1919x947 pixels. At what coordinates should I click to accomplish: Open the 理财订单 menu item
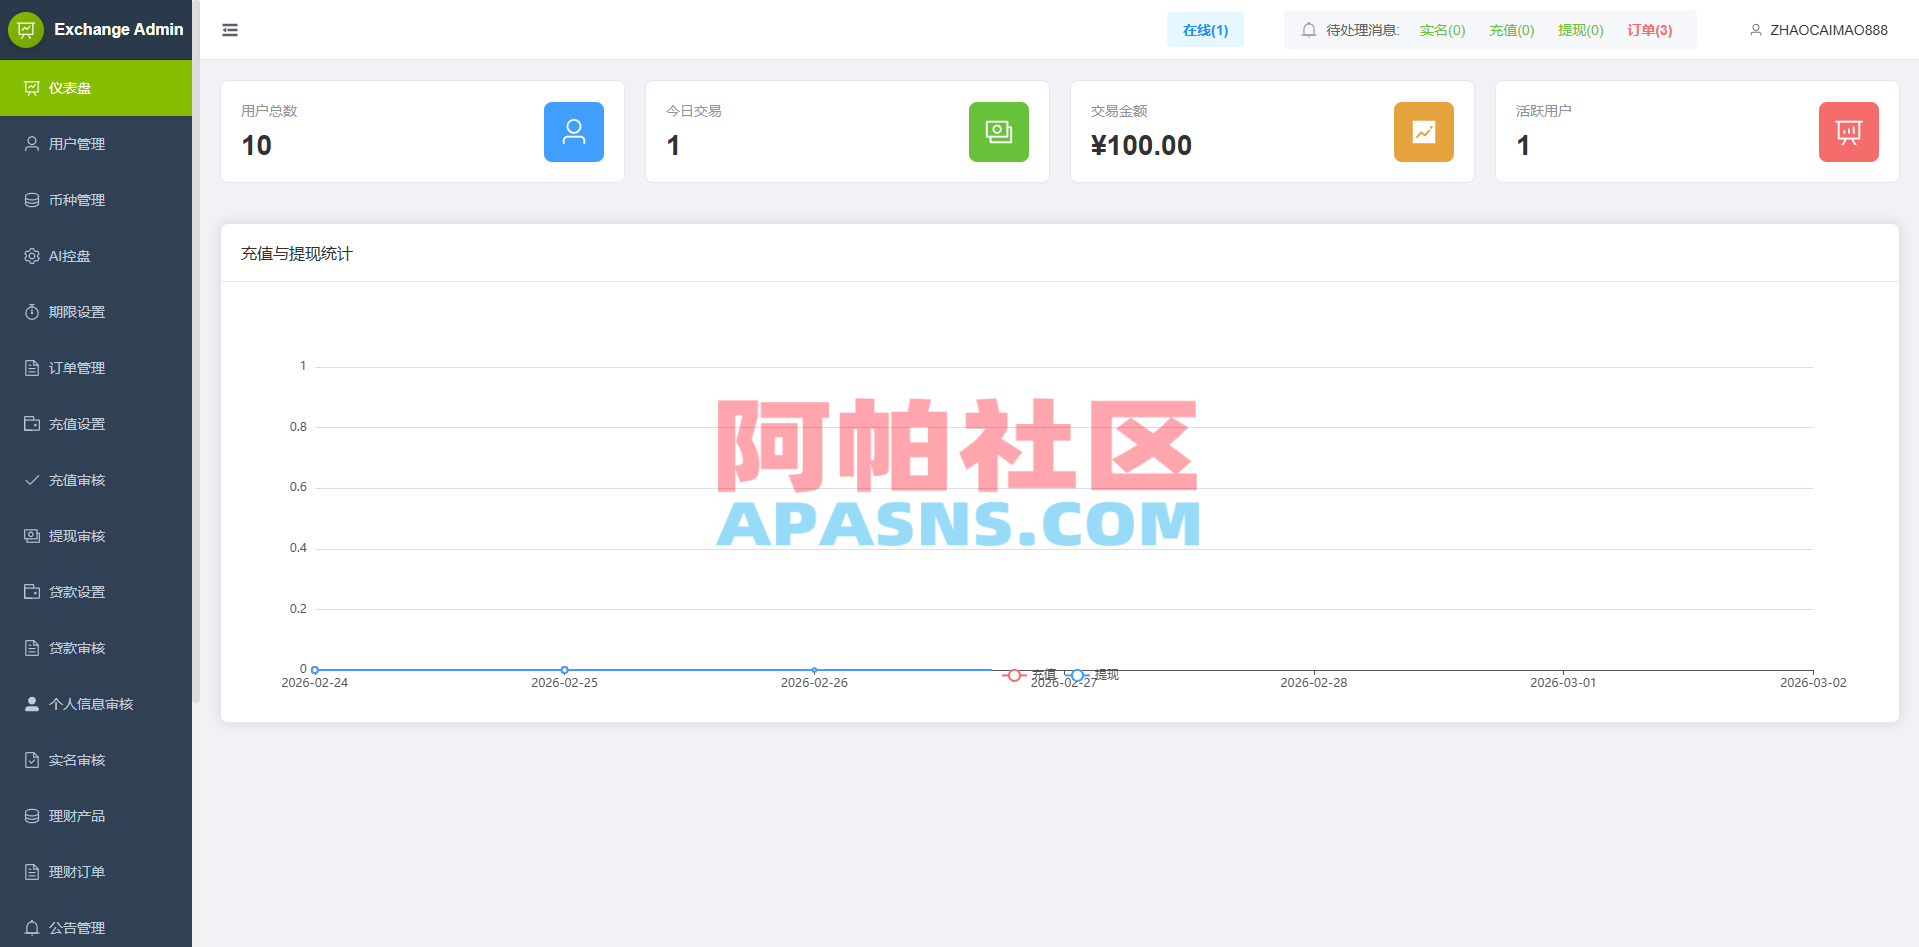point(96,872)
